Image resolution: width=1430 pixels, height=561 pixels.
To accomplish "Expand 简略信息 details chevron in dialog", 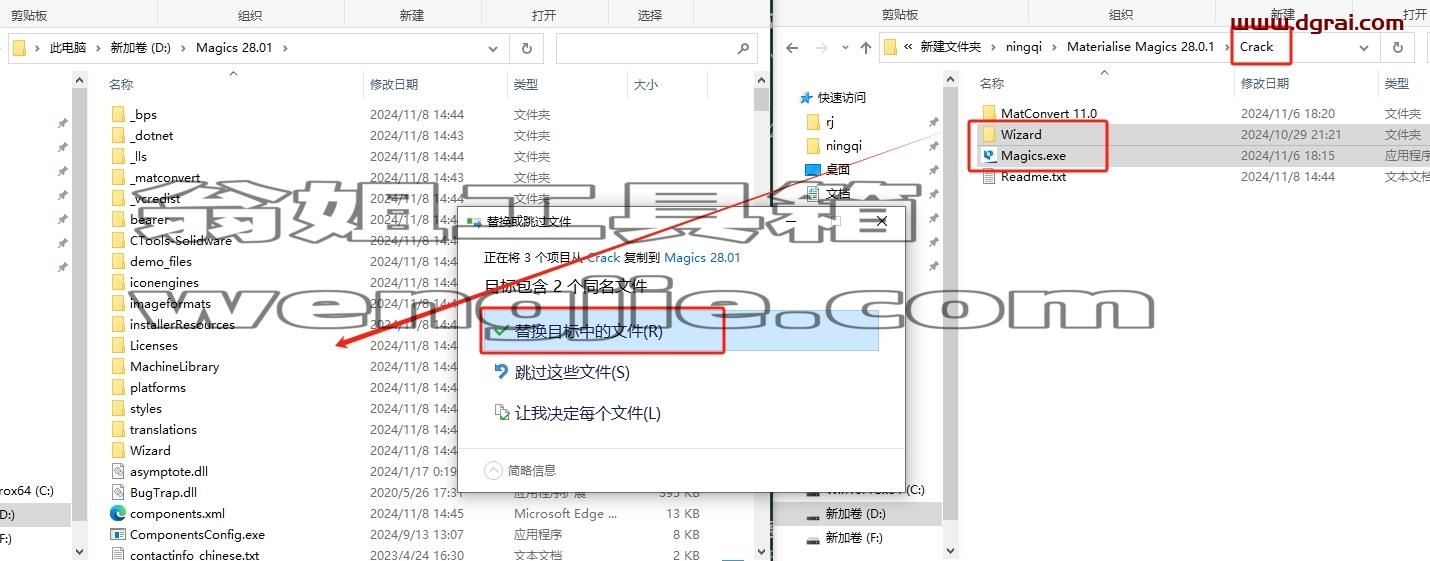I will click(493, 470).
